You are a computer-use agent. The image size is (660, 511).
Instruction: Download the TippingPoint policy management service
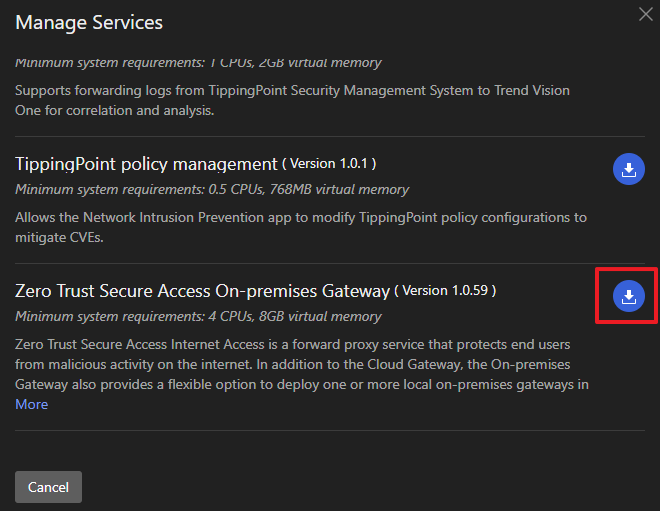628,169
